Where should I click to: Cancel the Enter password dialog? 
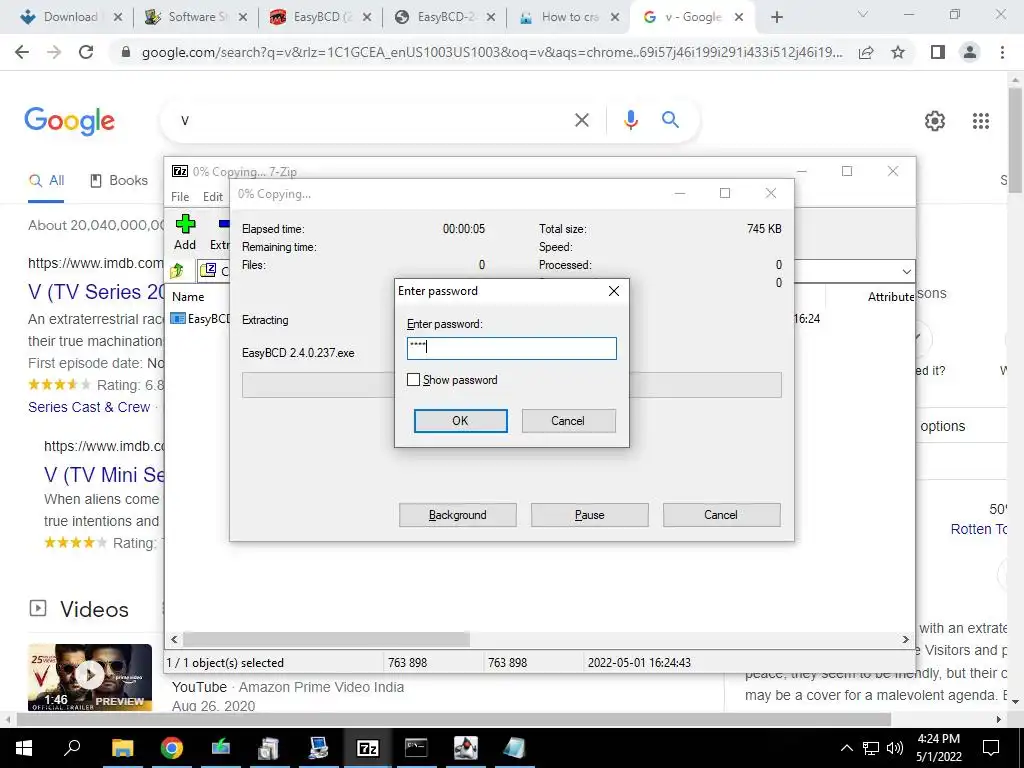(x=568, y=421)
